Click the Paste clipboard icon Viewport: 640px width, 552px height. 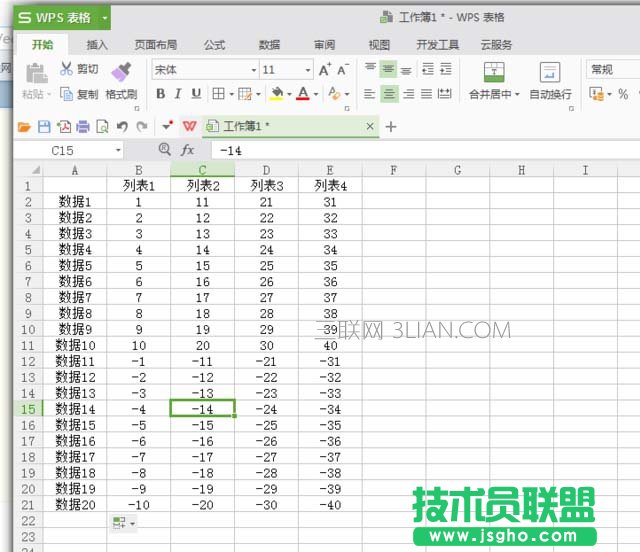coord(36,73)
